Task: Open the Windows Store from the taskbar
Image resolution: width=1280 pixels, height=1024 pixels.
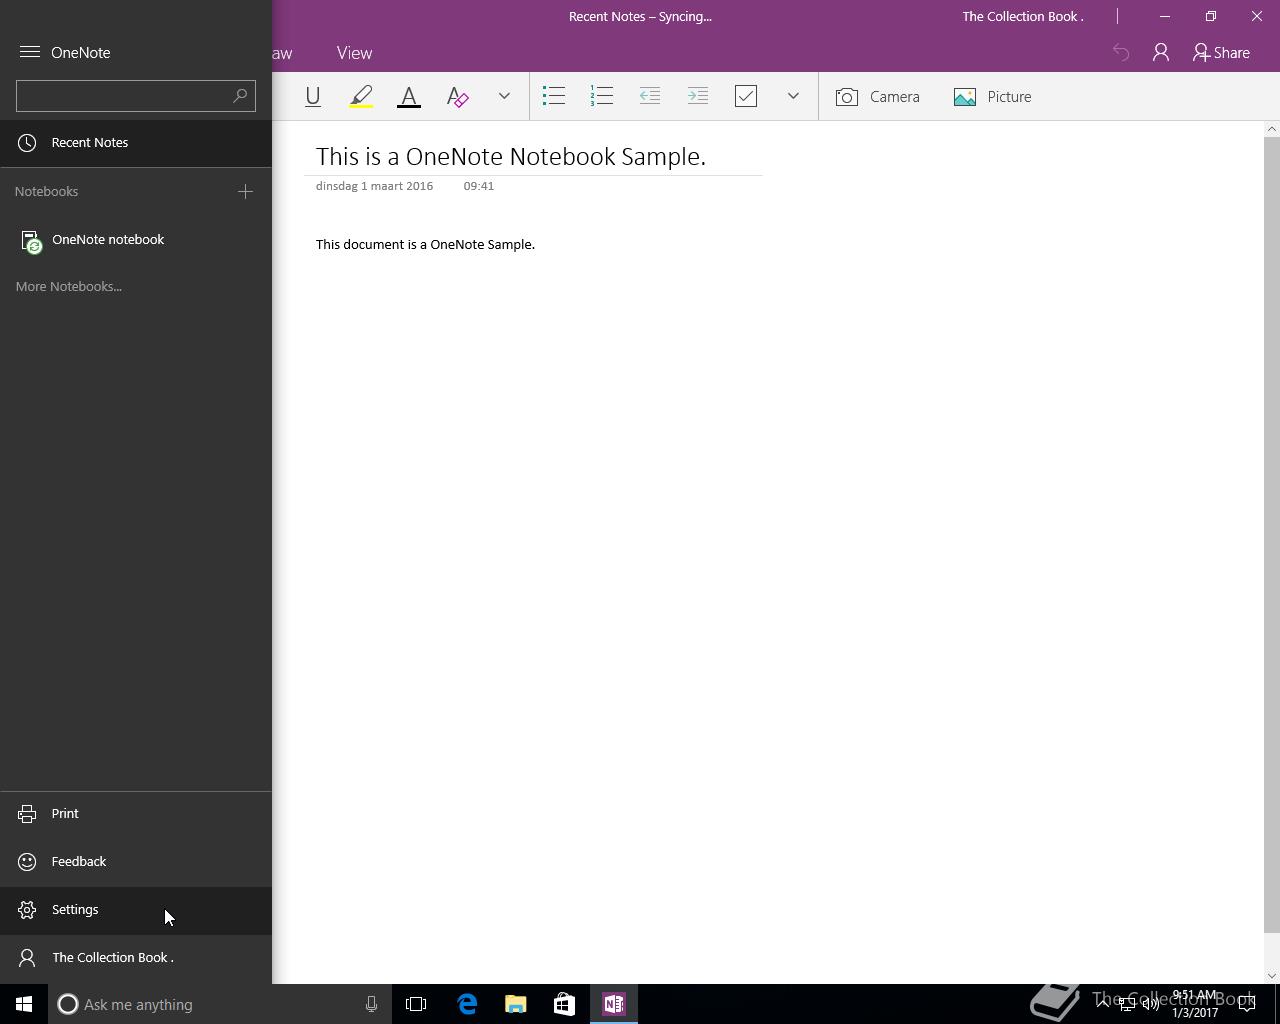Action: [564, 1004]
